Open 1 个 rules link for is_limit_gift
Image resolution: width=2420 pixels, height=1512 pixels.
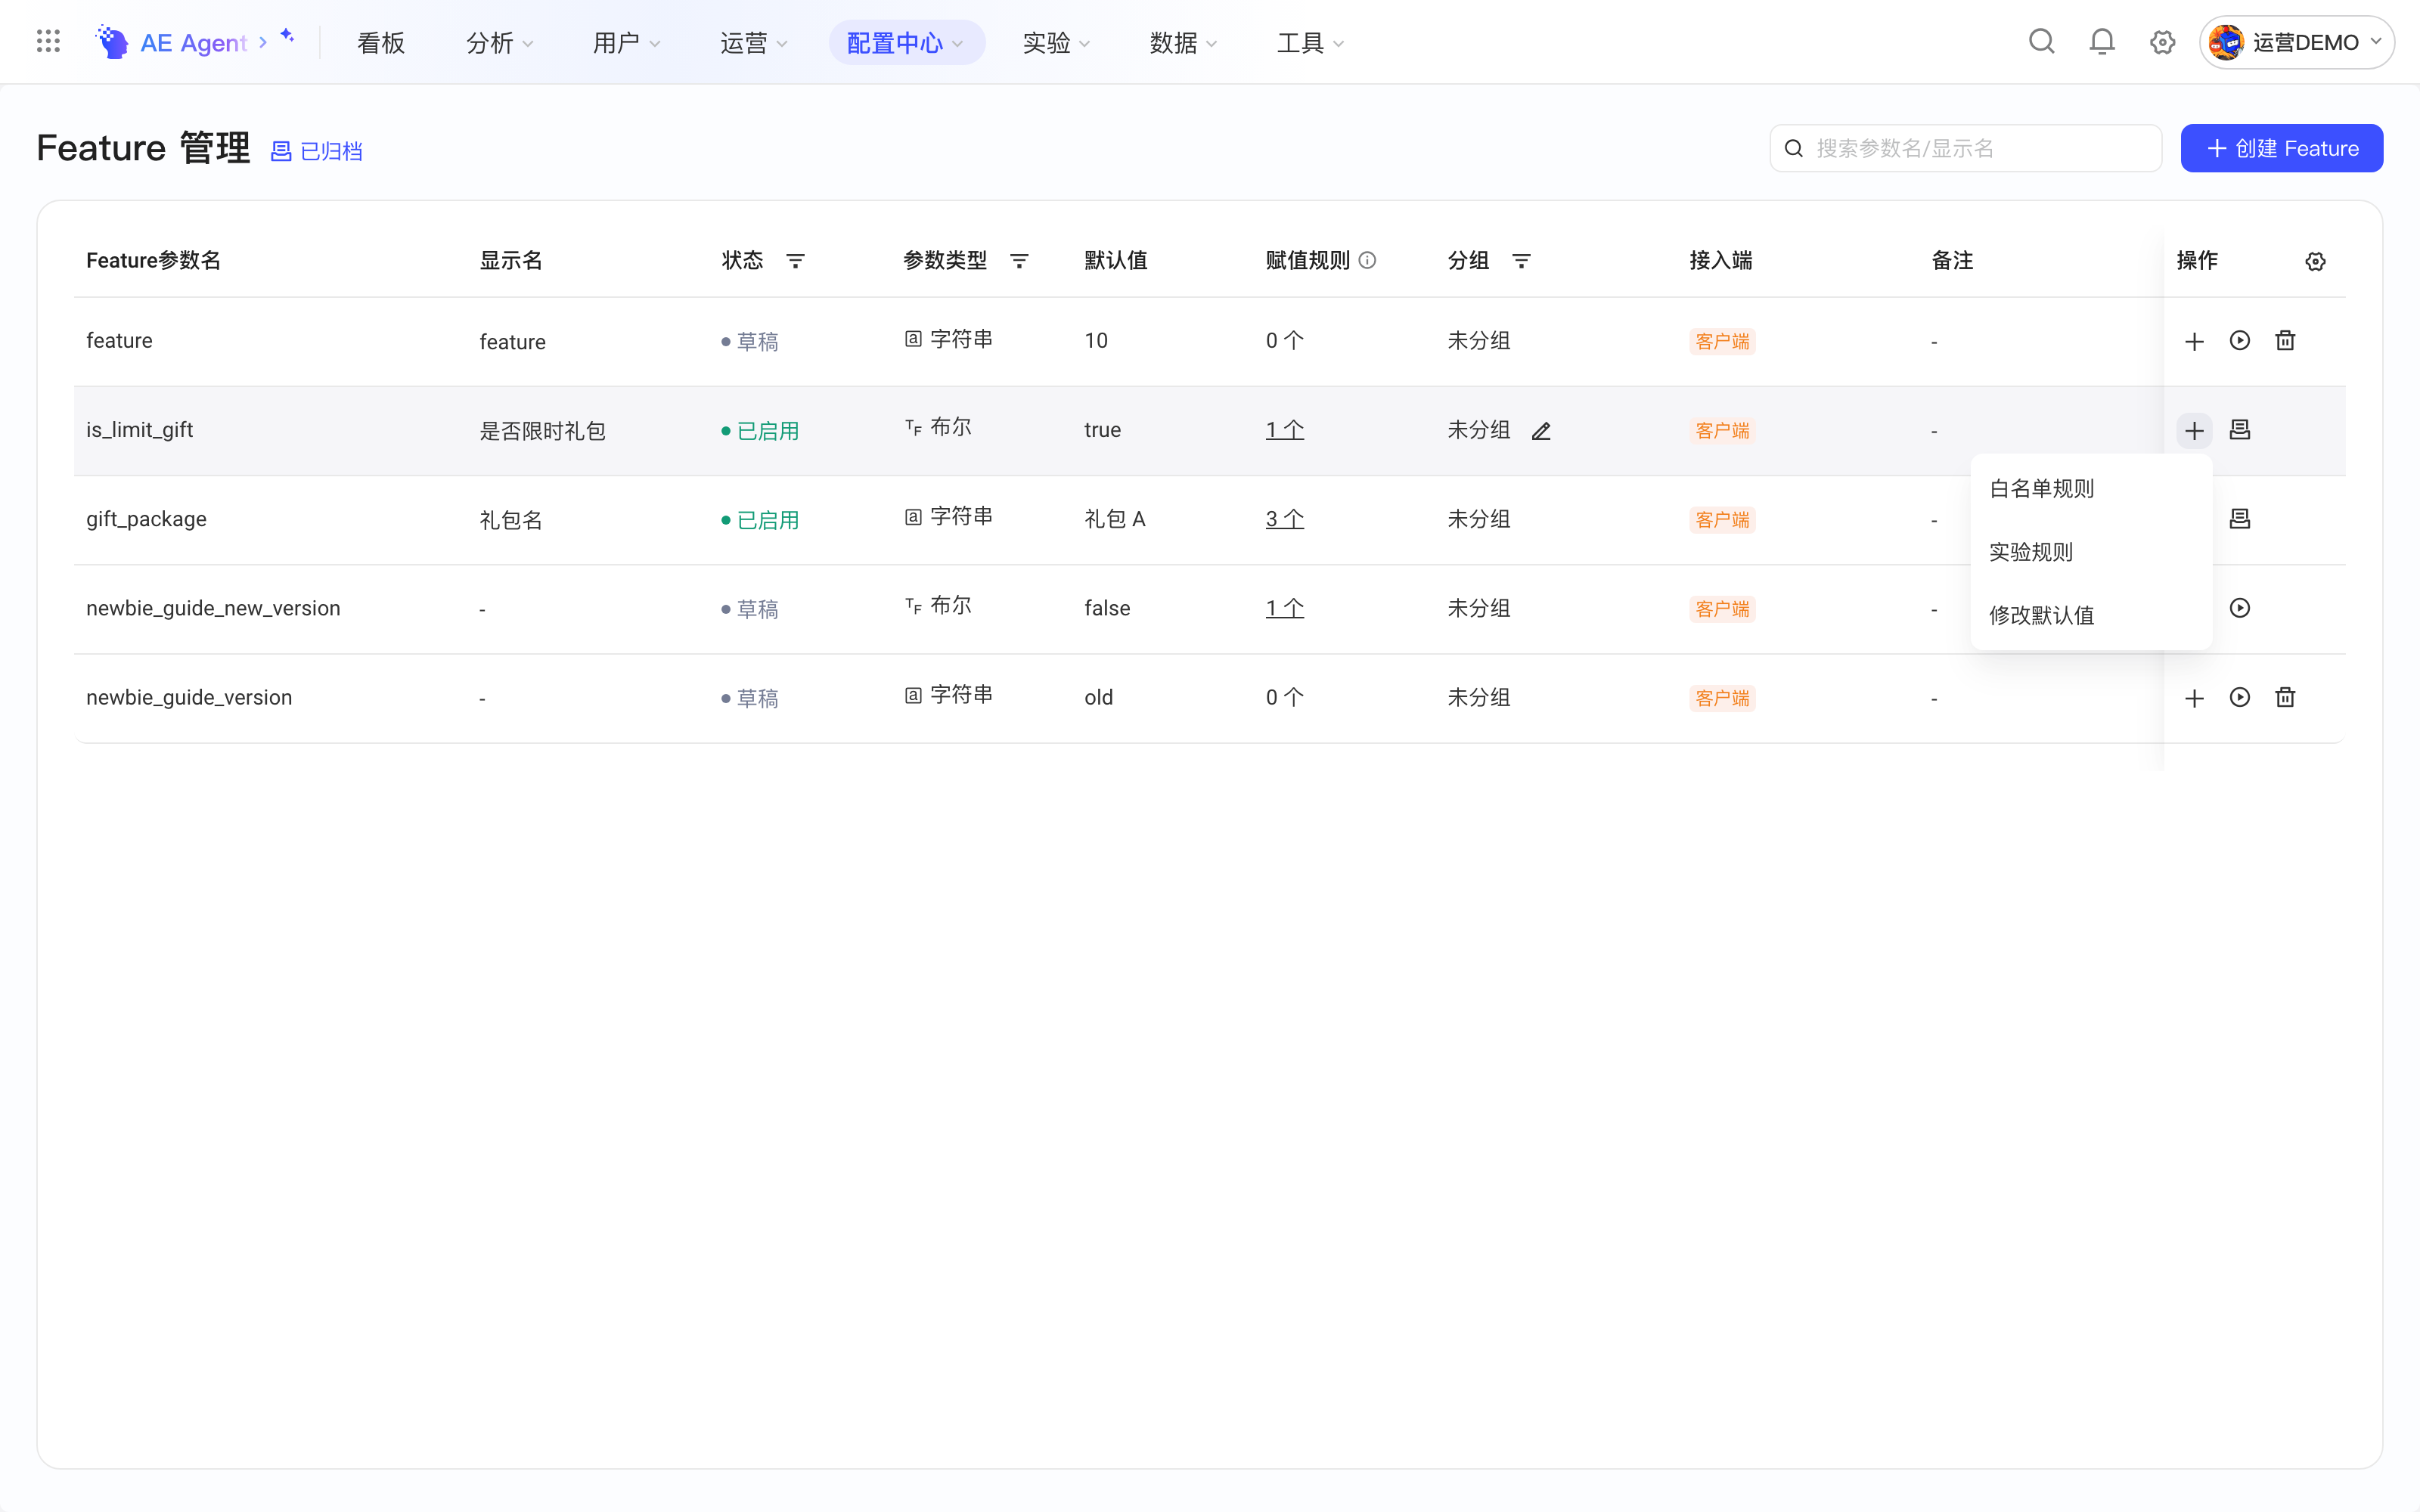tap(1284, 430)
